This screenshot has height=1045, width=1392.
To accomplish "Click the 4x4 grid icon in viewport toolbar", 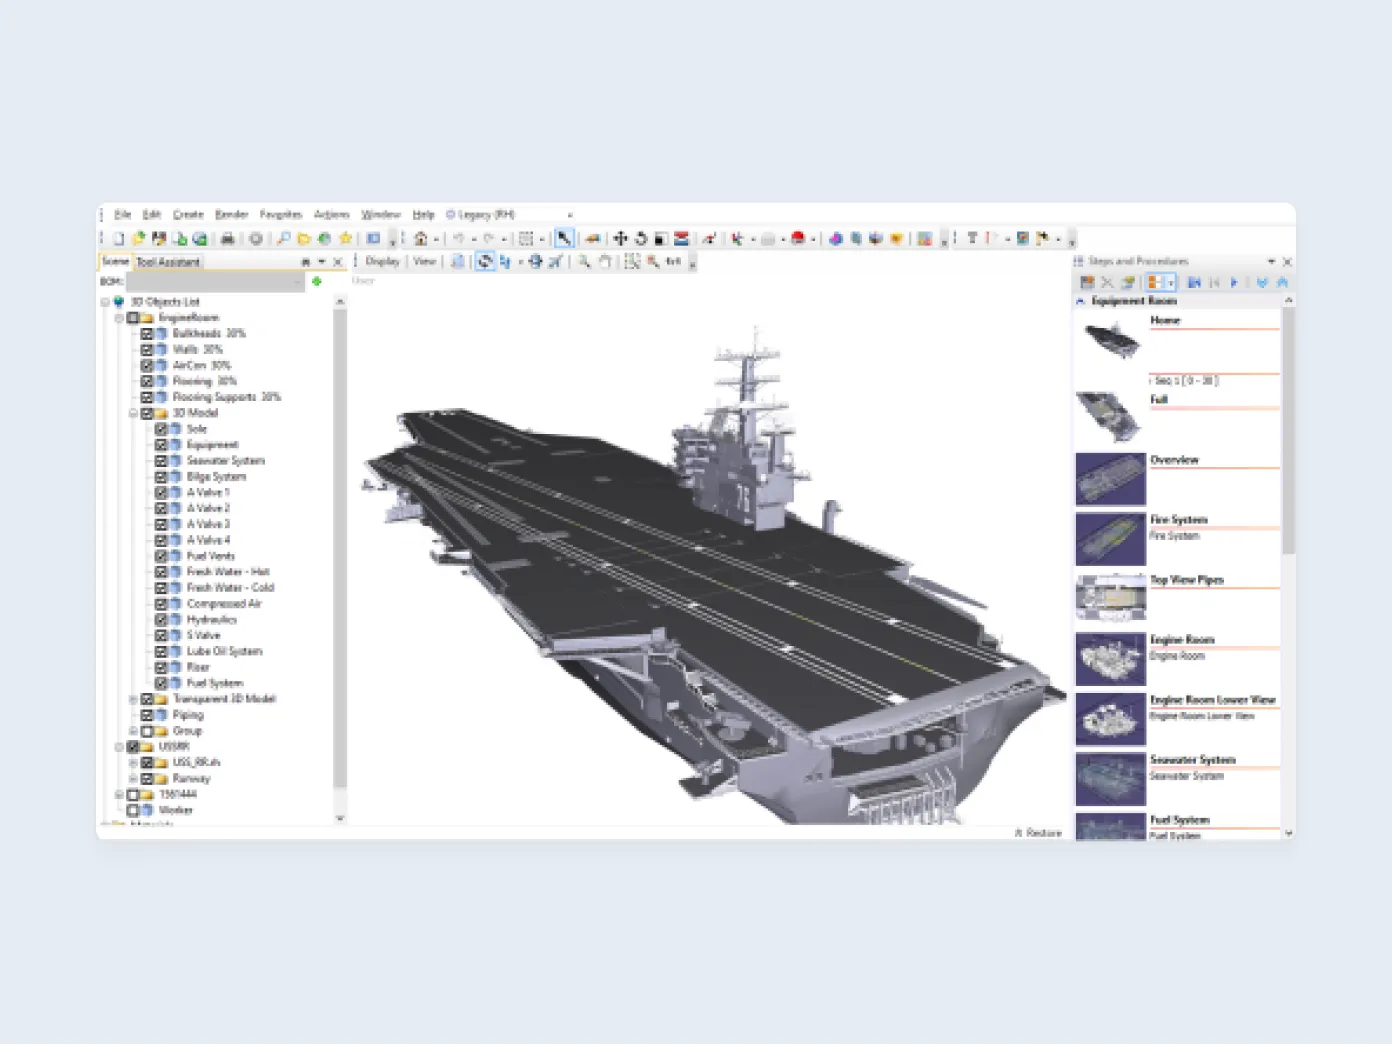I will (673, 262).
